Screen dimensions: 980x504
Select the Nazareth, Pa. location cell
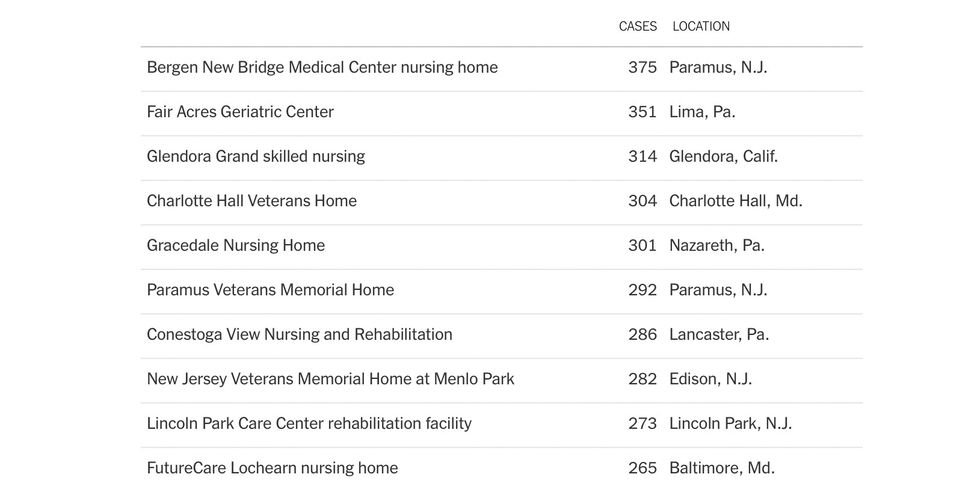(717, 245)
